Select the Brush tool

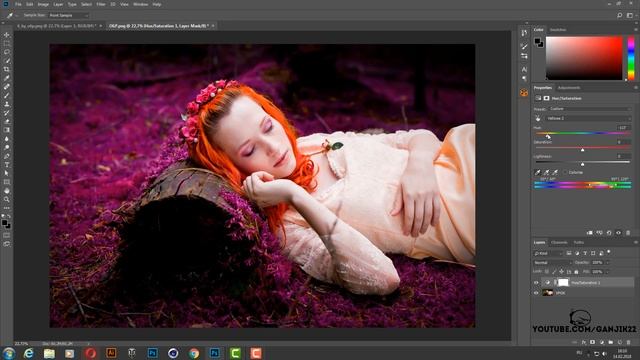(x=7, y=96)
